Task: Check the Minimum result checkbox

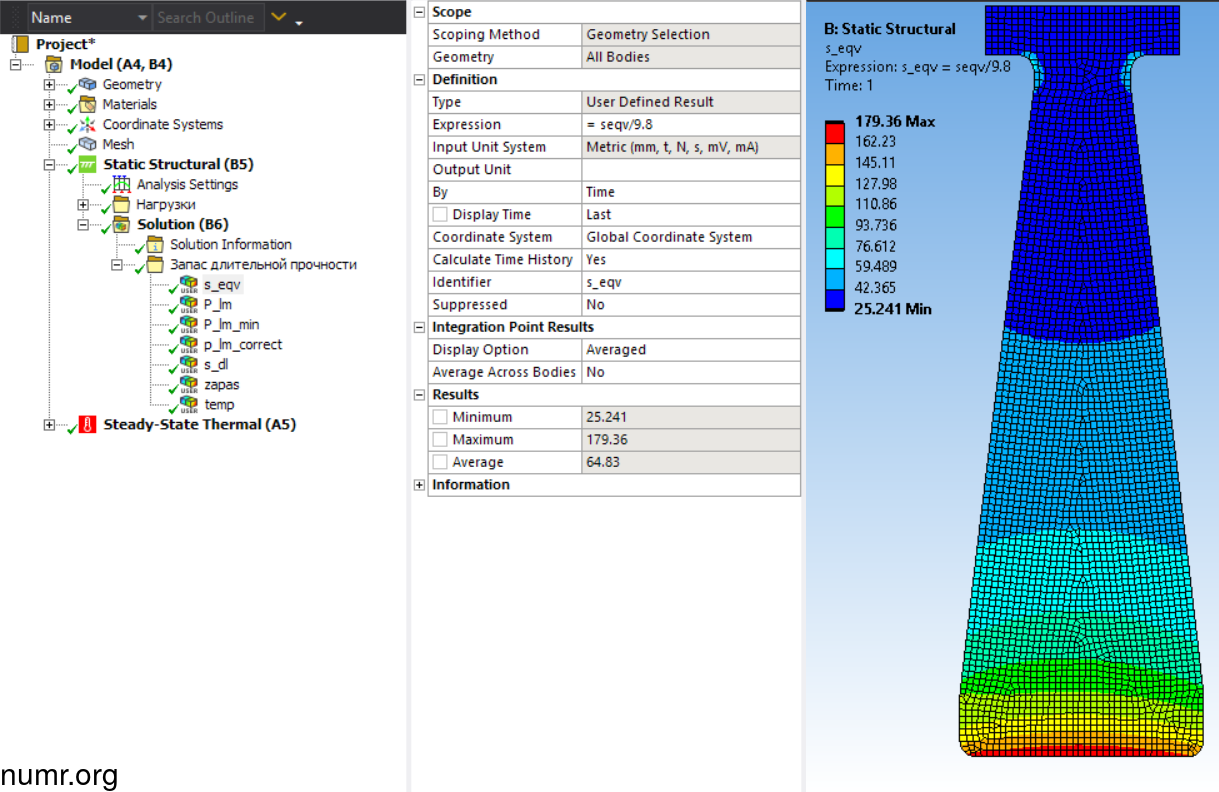Action: (x=440, y=417)
